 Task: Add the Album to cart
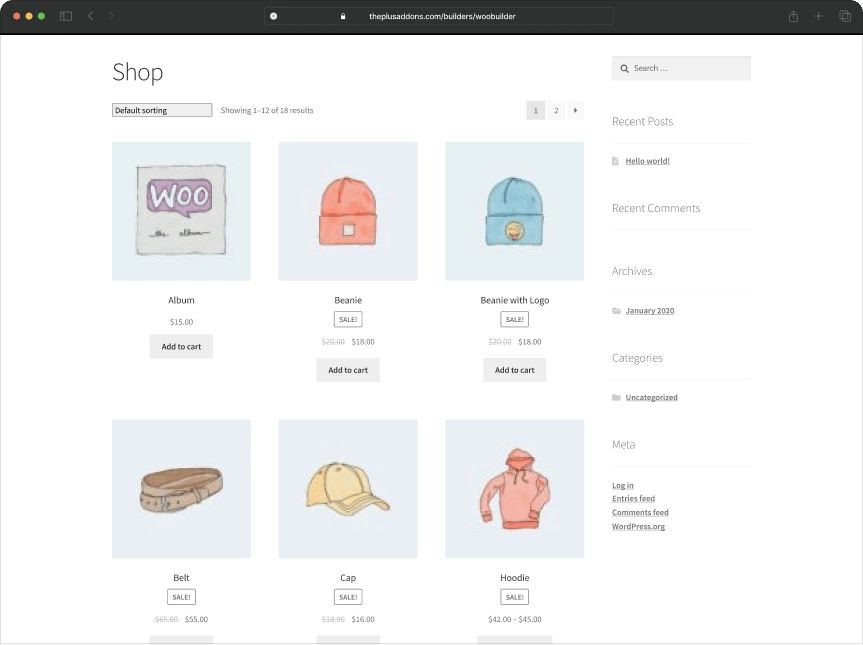(181, 346)
